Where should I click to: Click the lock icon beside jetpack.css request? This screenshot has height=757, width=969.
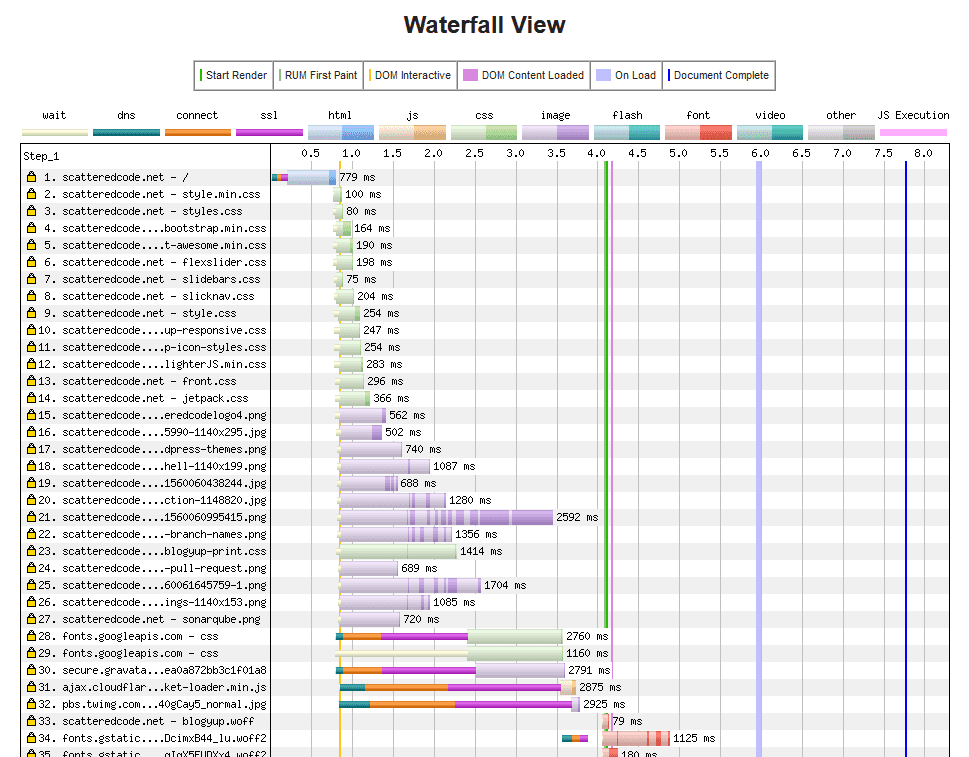30,397
